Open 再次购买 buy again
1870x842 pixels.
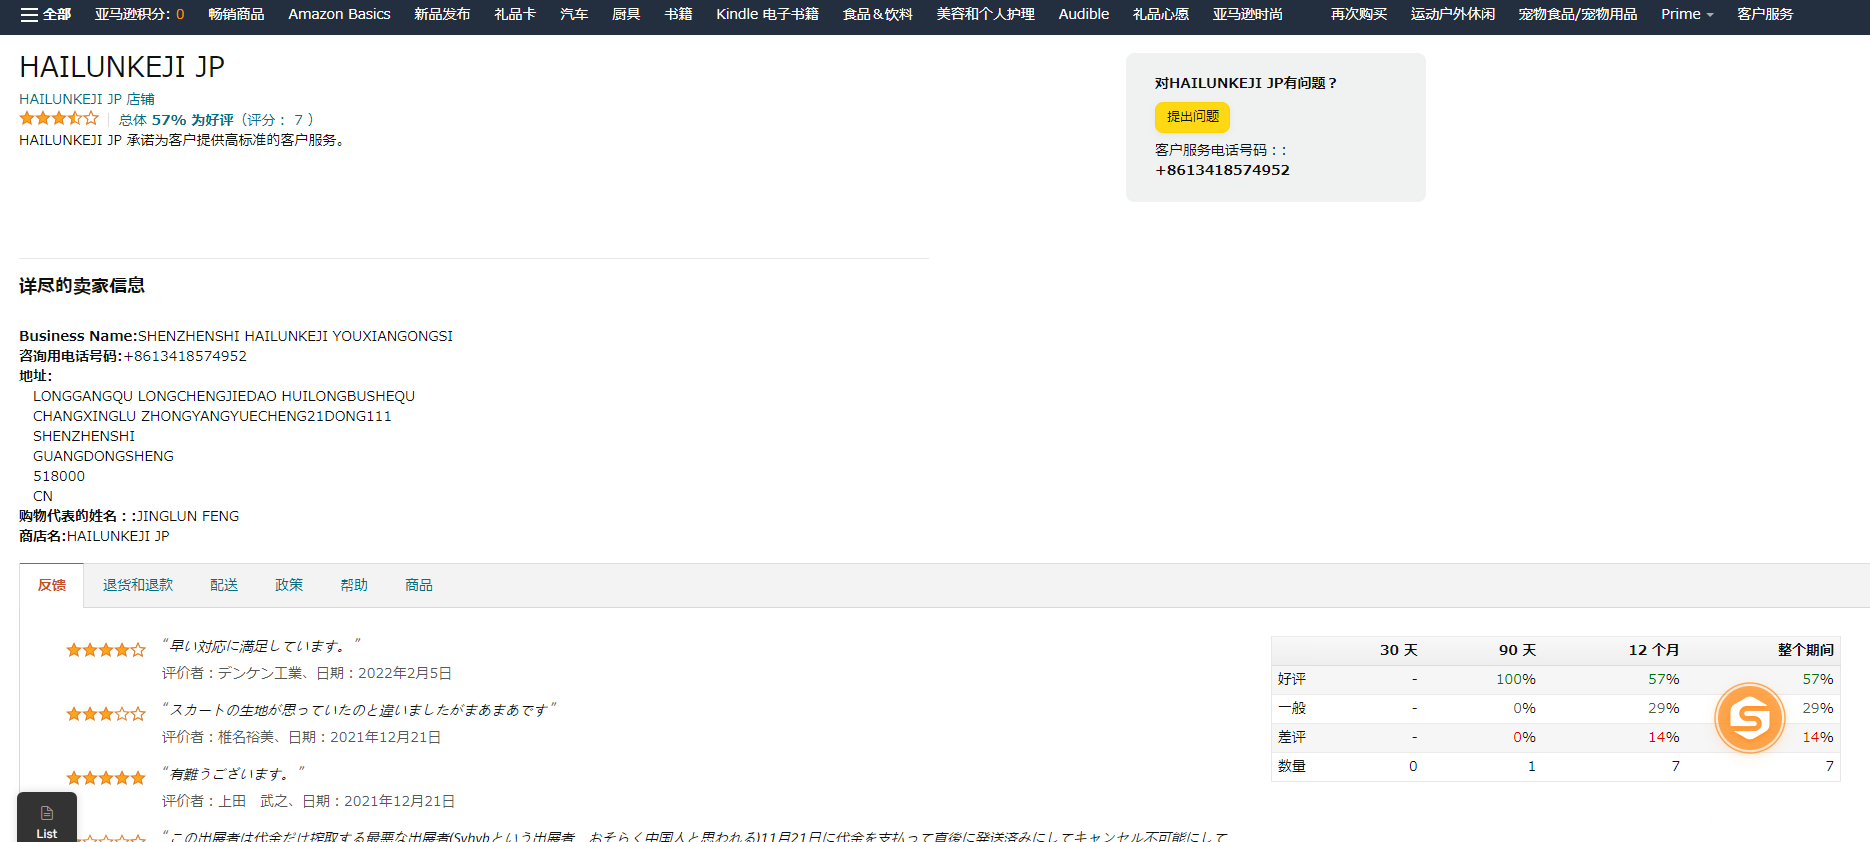[x=1359, y=14]
